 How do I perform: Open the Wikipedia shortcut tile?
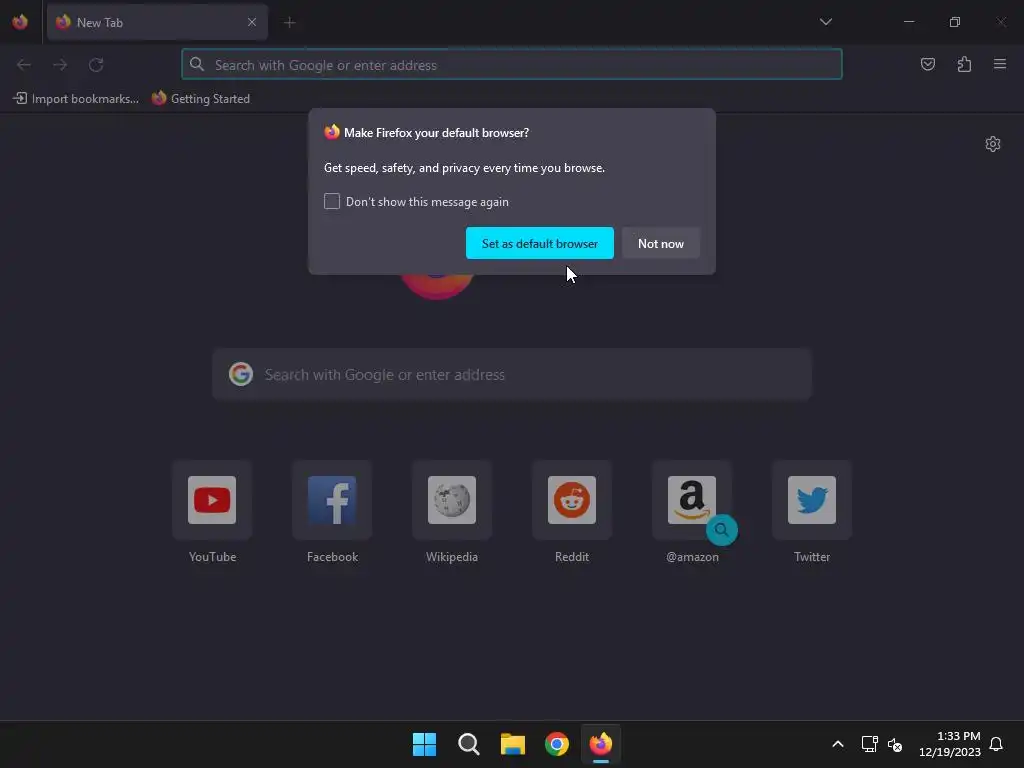(x=452, y=500)
